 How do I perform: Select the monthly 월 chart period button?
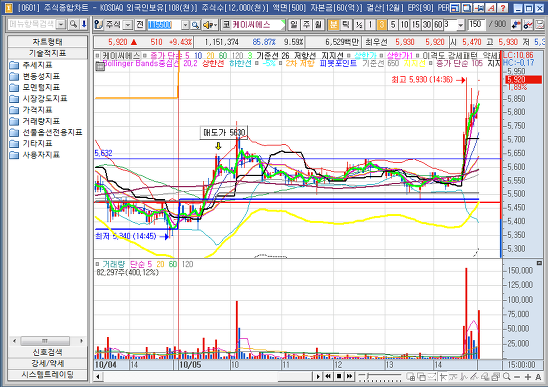318,25
